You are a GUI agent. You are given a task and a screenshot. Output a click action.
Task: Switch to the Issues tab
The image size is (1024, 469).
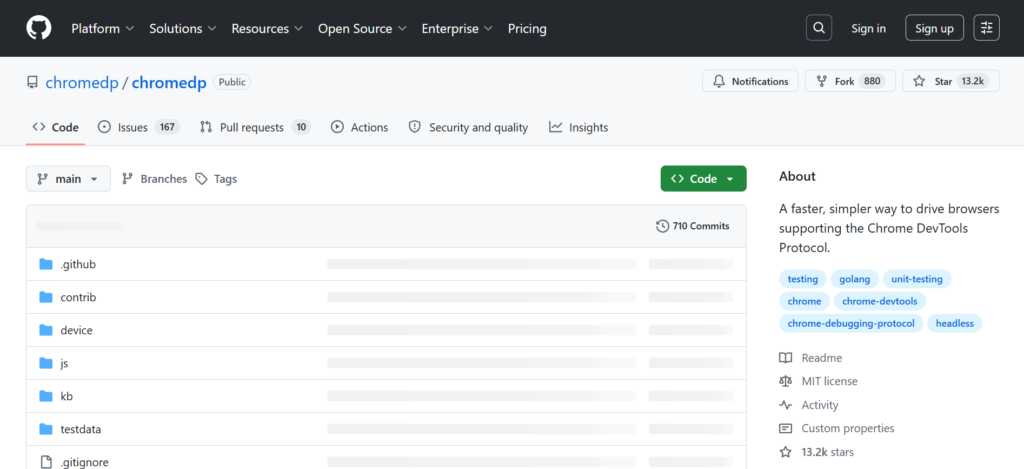pos(138,127)
